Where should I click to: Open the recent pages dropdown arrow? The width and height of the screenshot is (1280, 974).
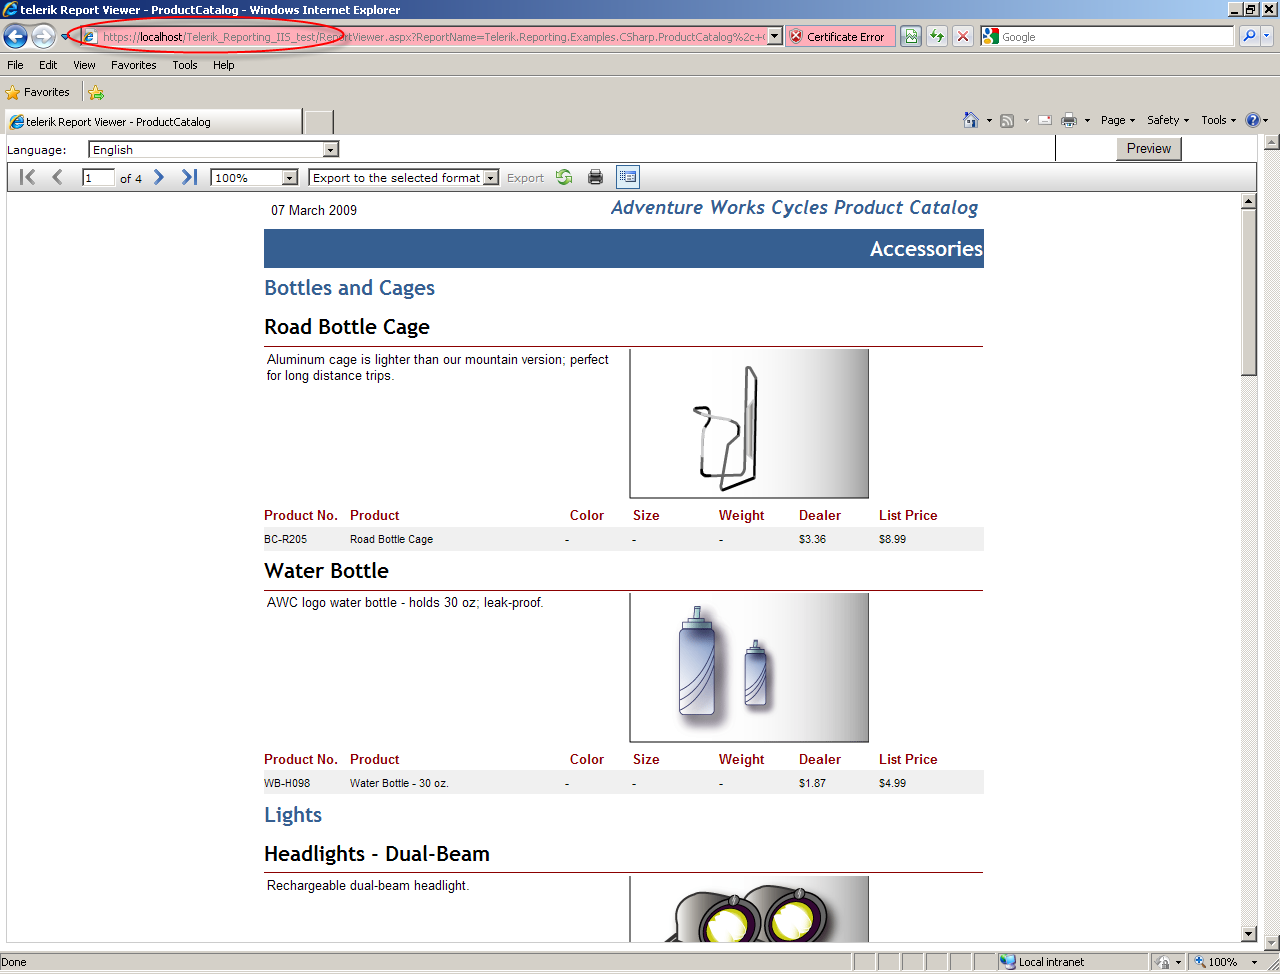(64, 37)
